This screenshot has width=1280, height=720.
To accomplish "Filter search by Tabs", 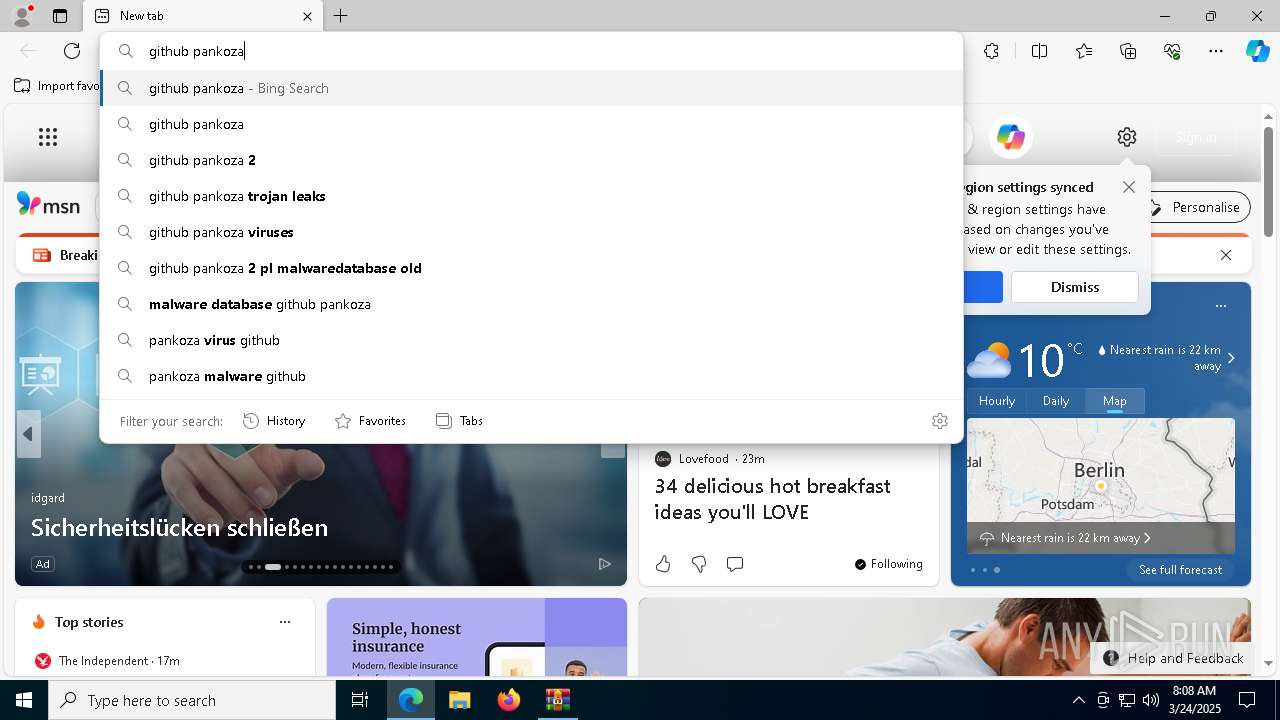I will click(x=460, y=421).
